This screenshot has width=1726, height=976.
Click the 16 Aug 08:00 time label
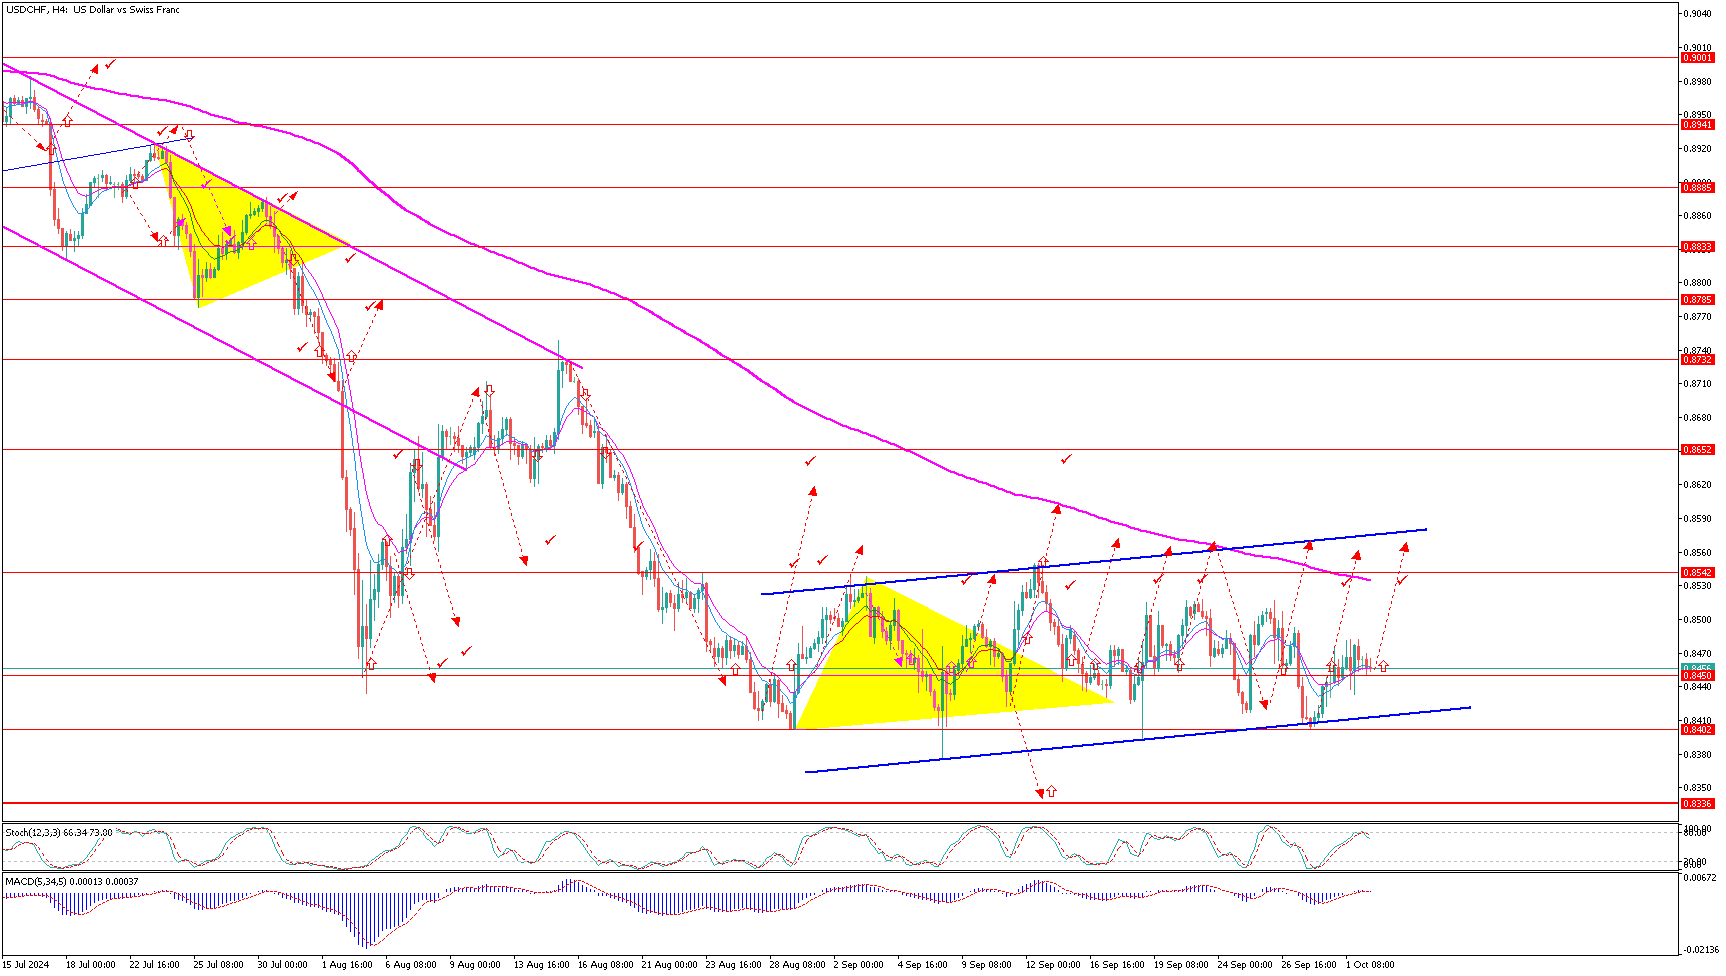[x=605, y=965]
